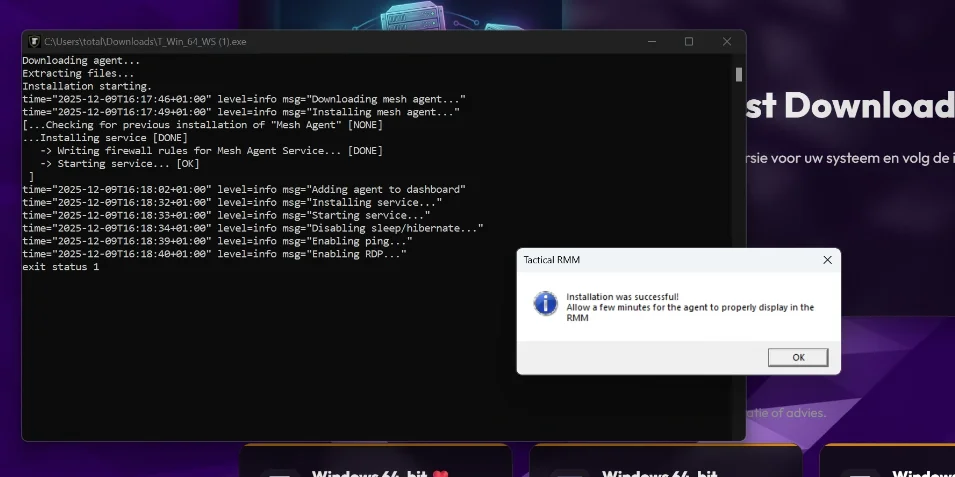Click the "-> Starting service... [OK]" line
This screenshot has height=477, width=955.
pos(119,164)
